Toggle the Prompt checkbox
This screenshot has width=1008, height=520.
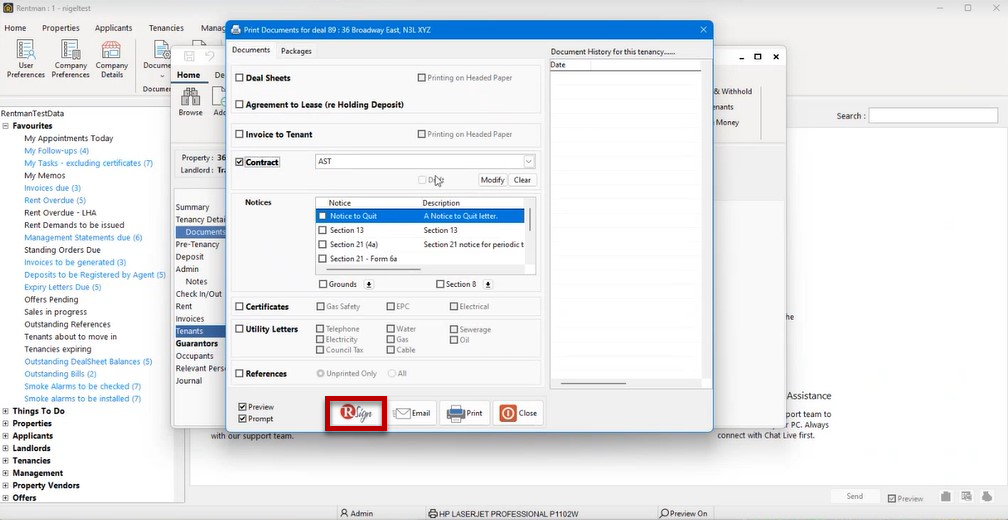[x=242, y=418]
